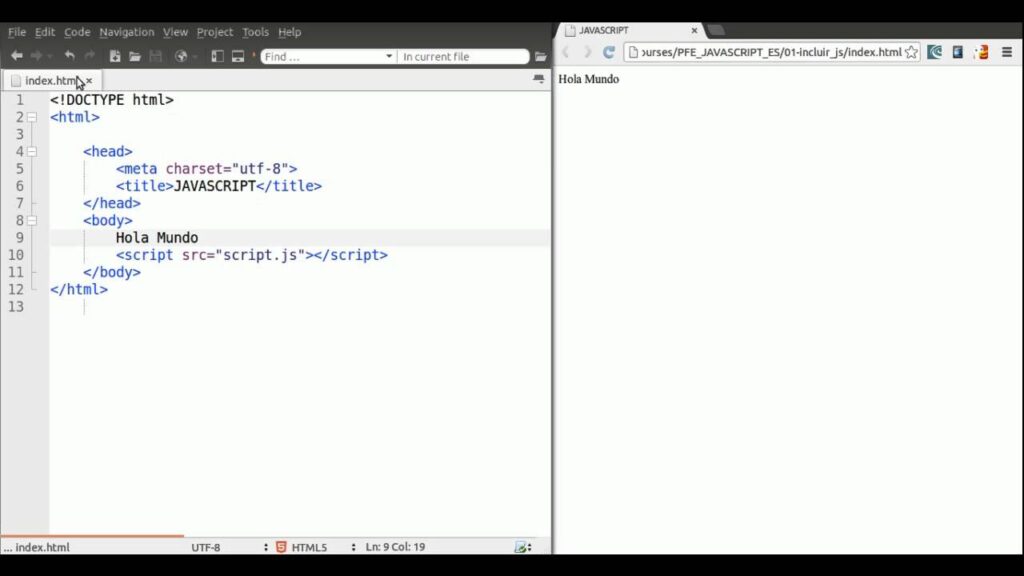
Task: Collapse the body tag fold marker
Action: click(x=32, y=220)
